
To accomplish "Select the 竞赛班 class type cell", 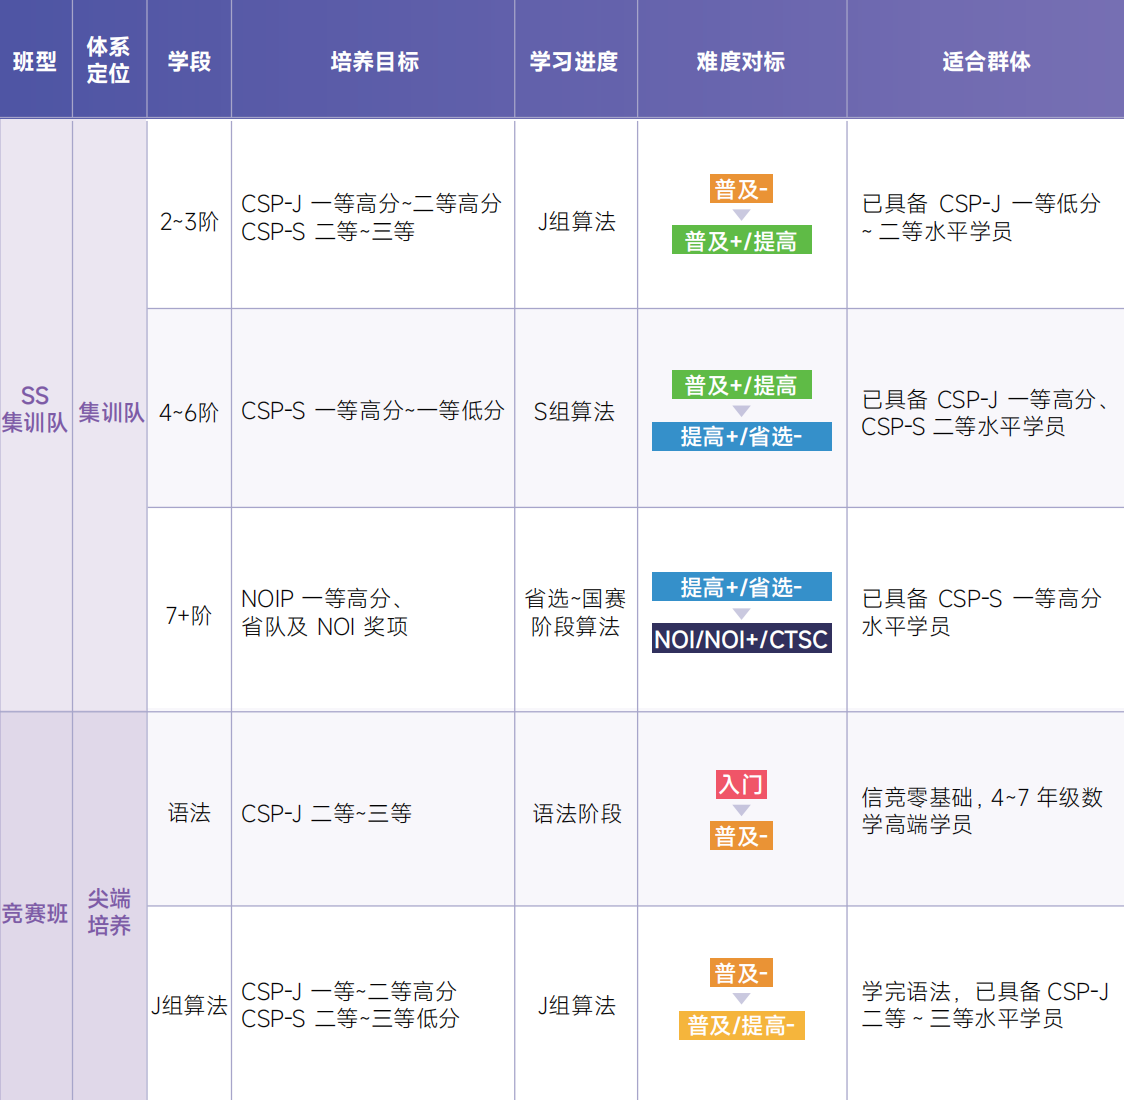I will tap(35, 913).
